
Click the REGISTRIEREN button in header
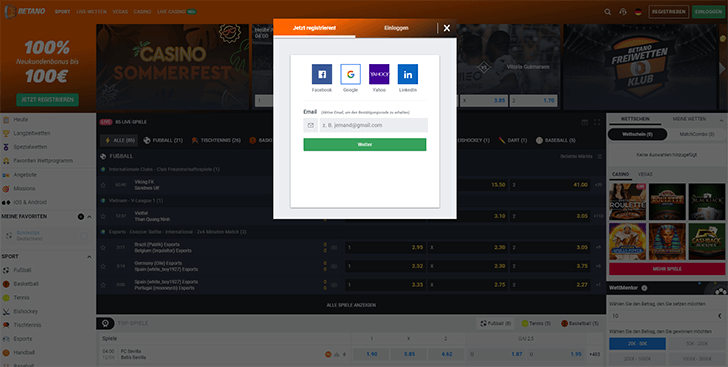tap(669, 12)
